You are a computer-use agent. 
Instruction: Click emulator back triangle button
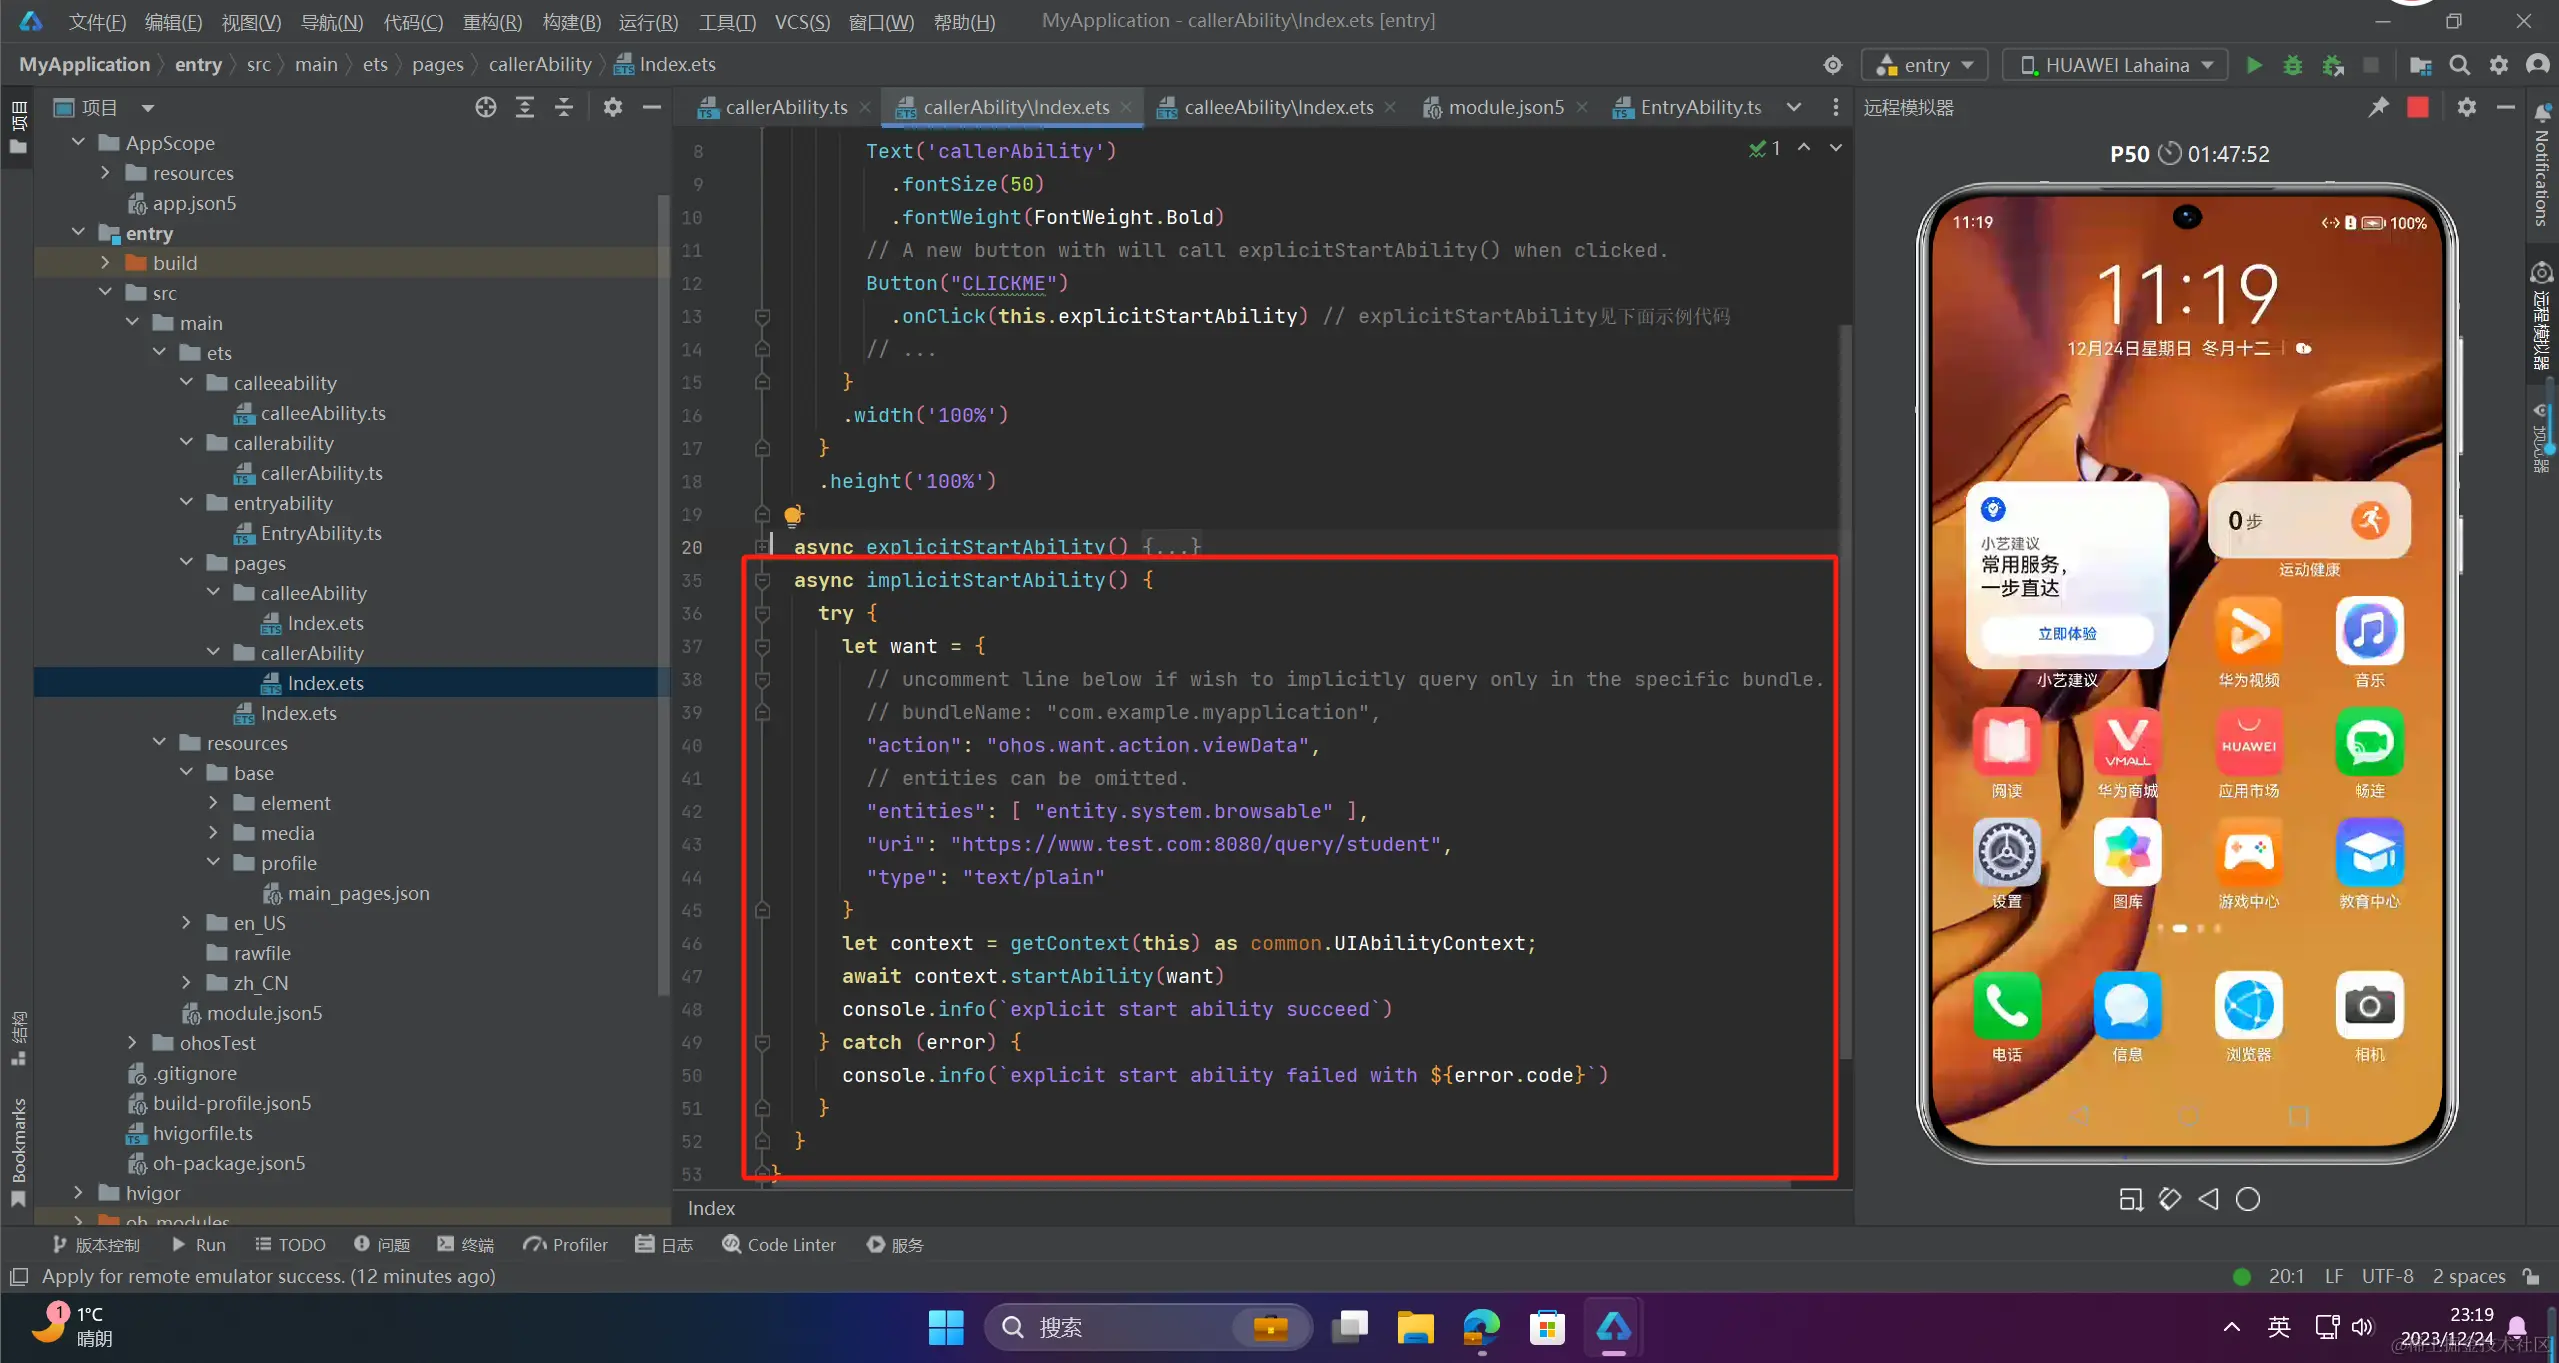click(2208, 1198)
